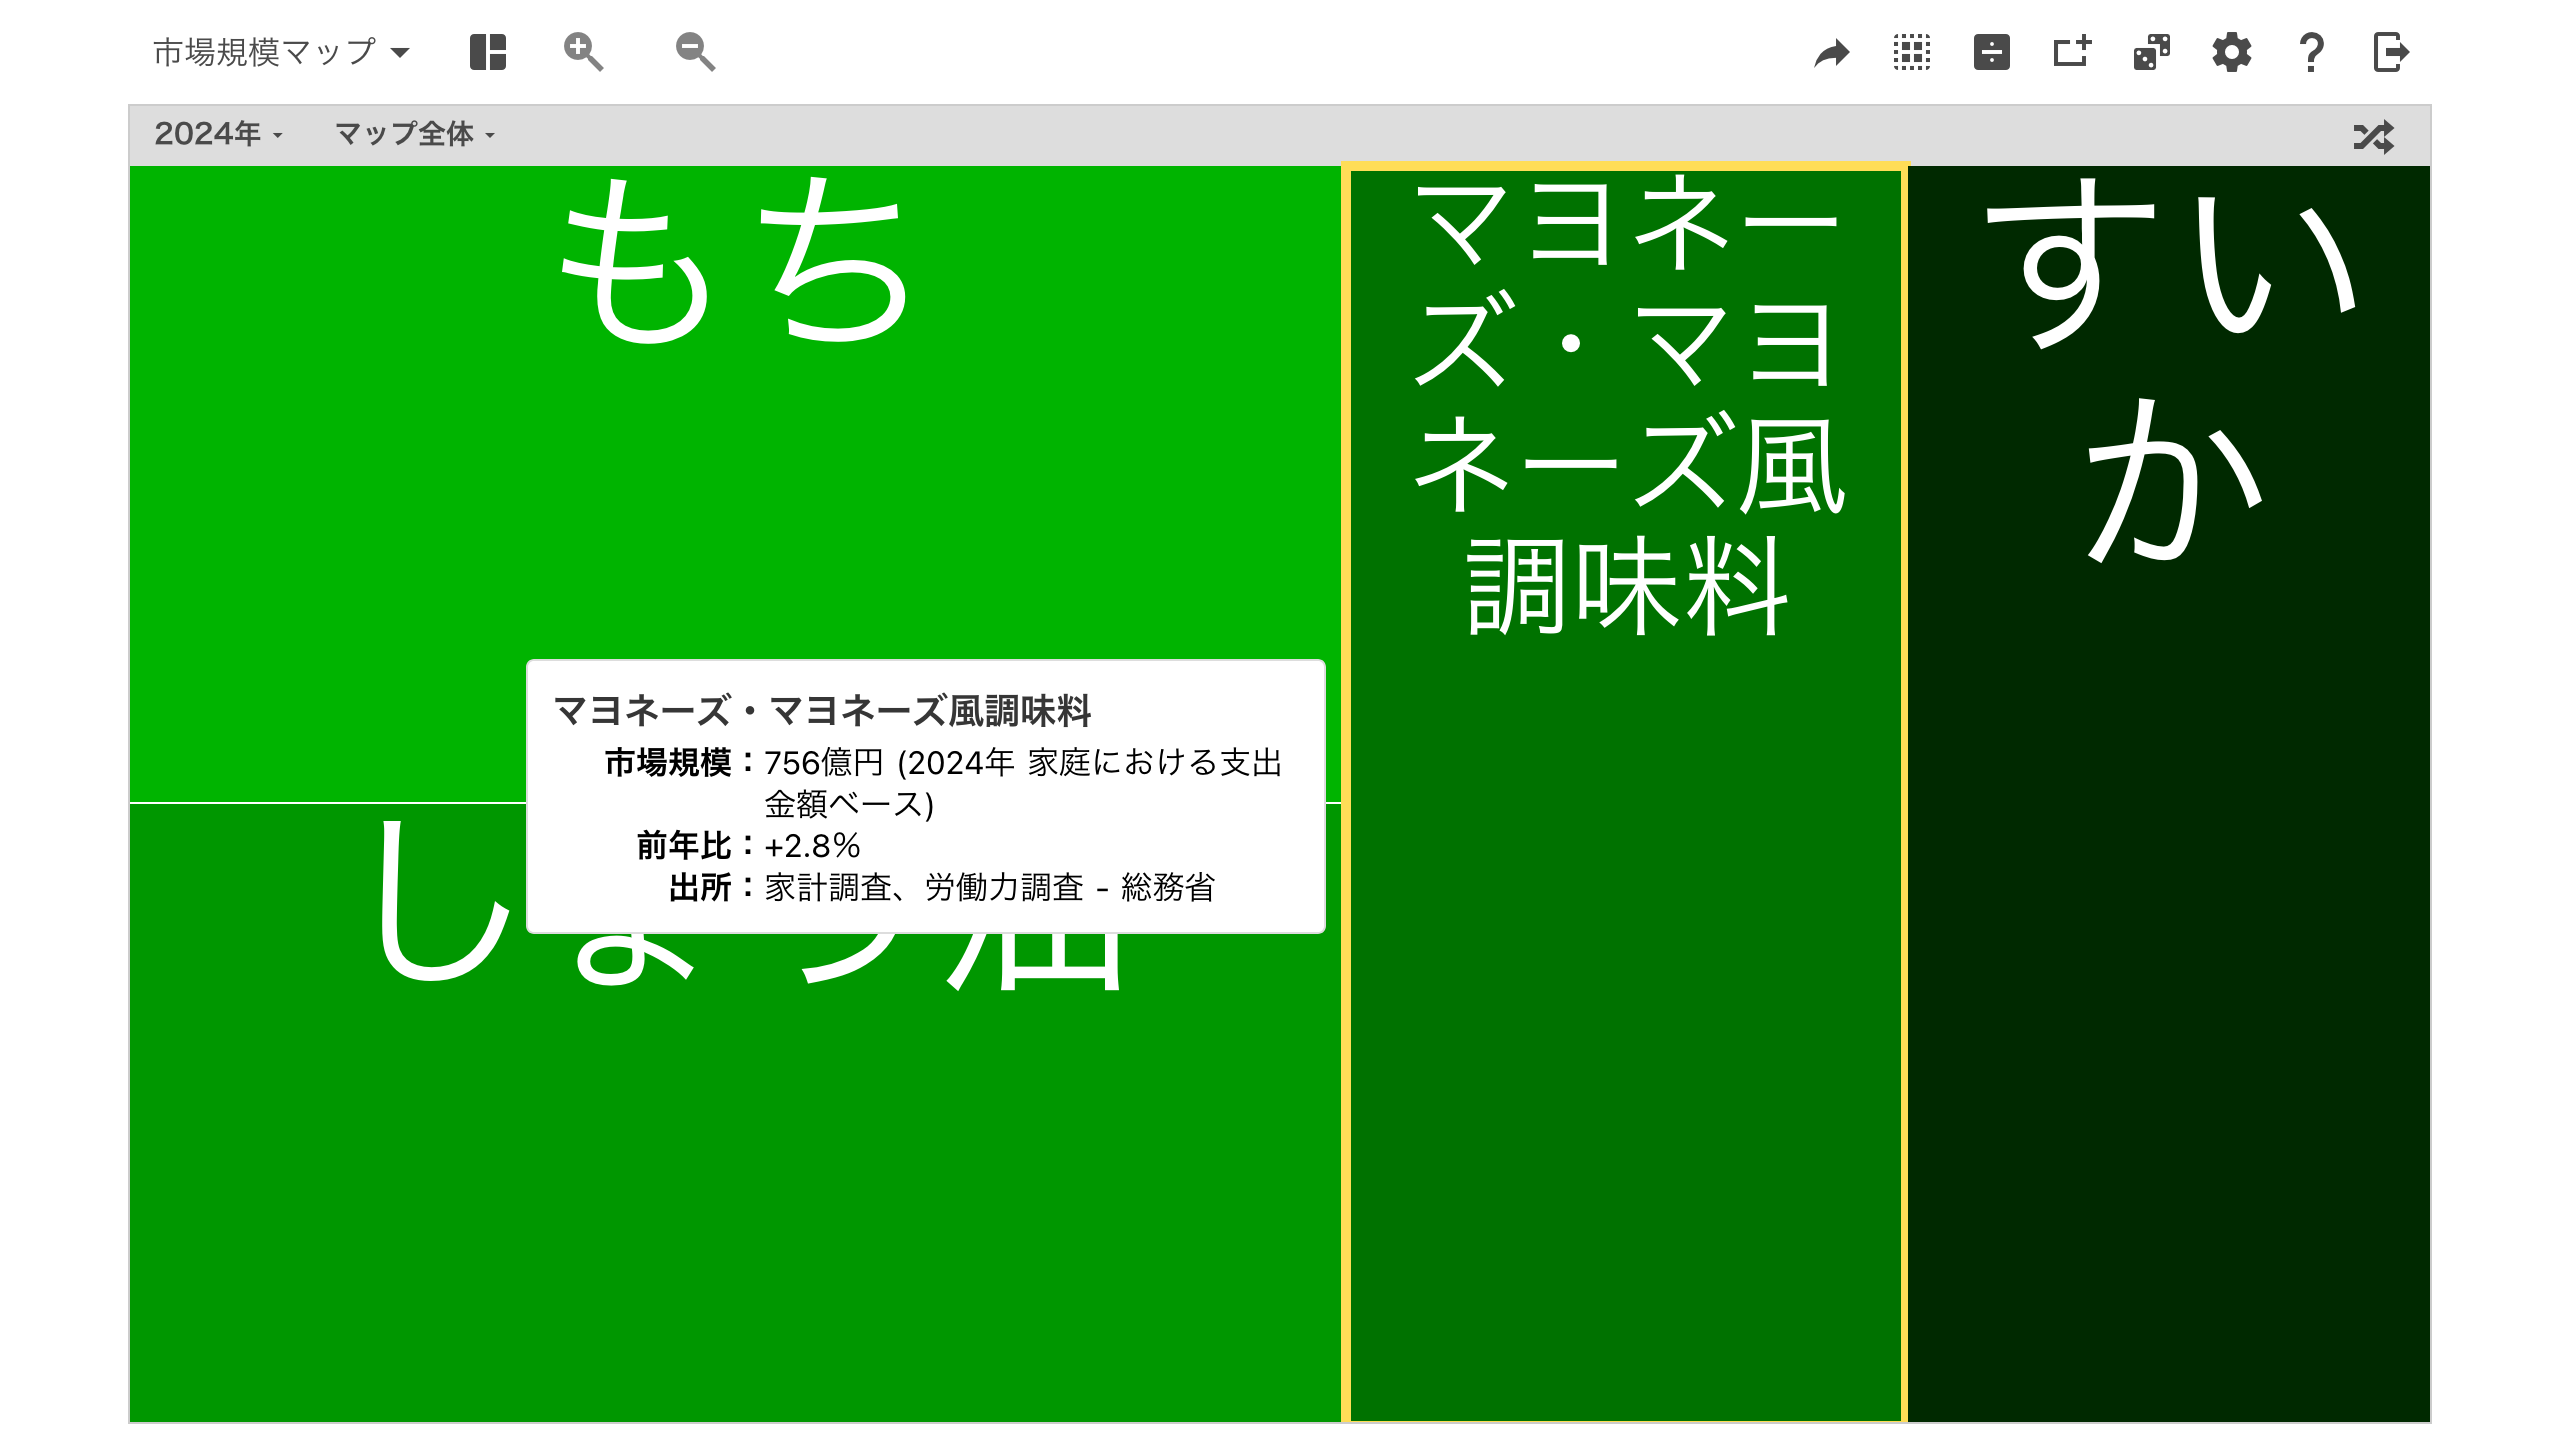
Task: Open settings with the gear icon
Action: [x=2232, y=52]
